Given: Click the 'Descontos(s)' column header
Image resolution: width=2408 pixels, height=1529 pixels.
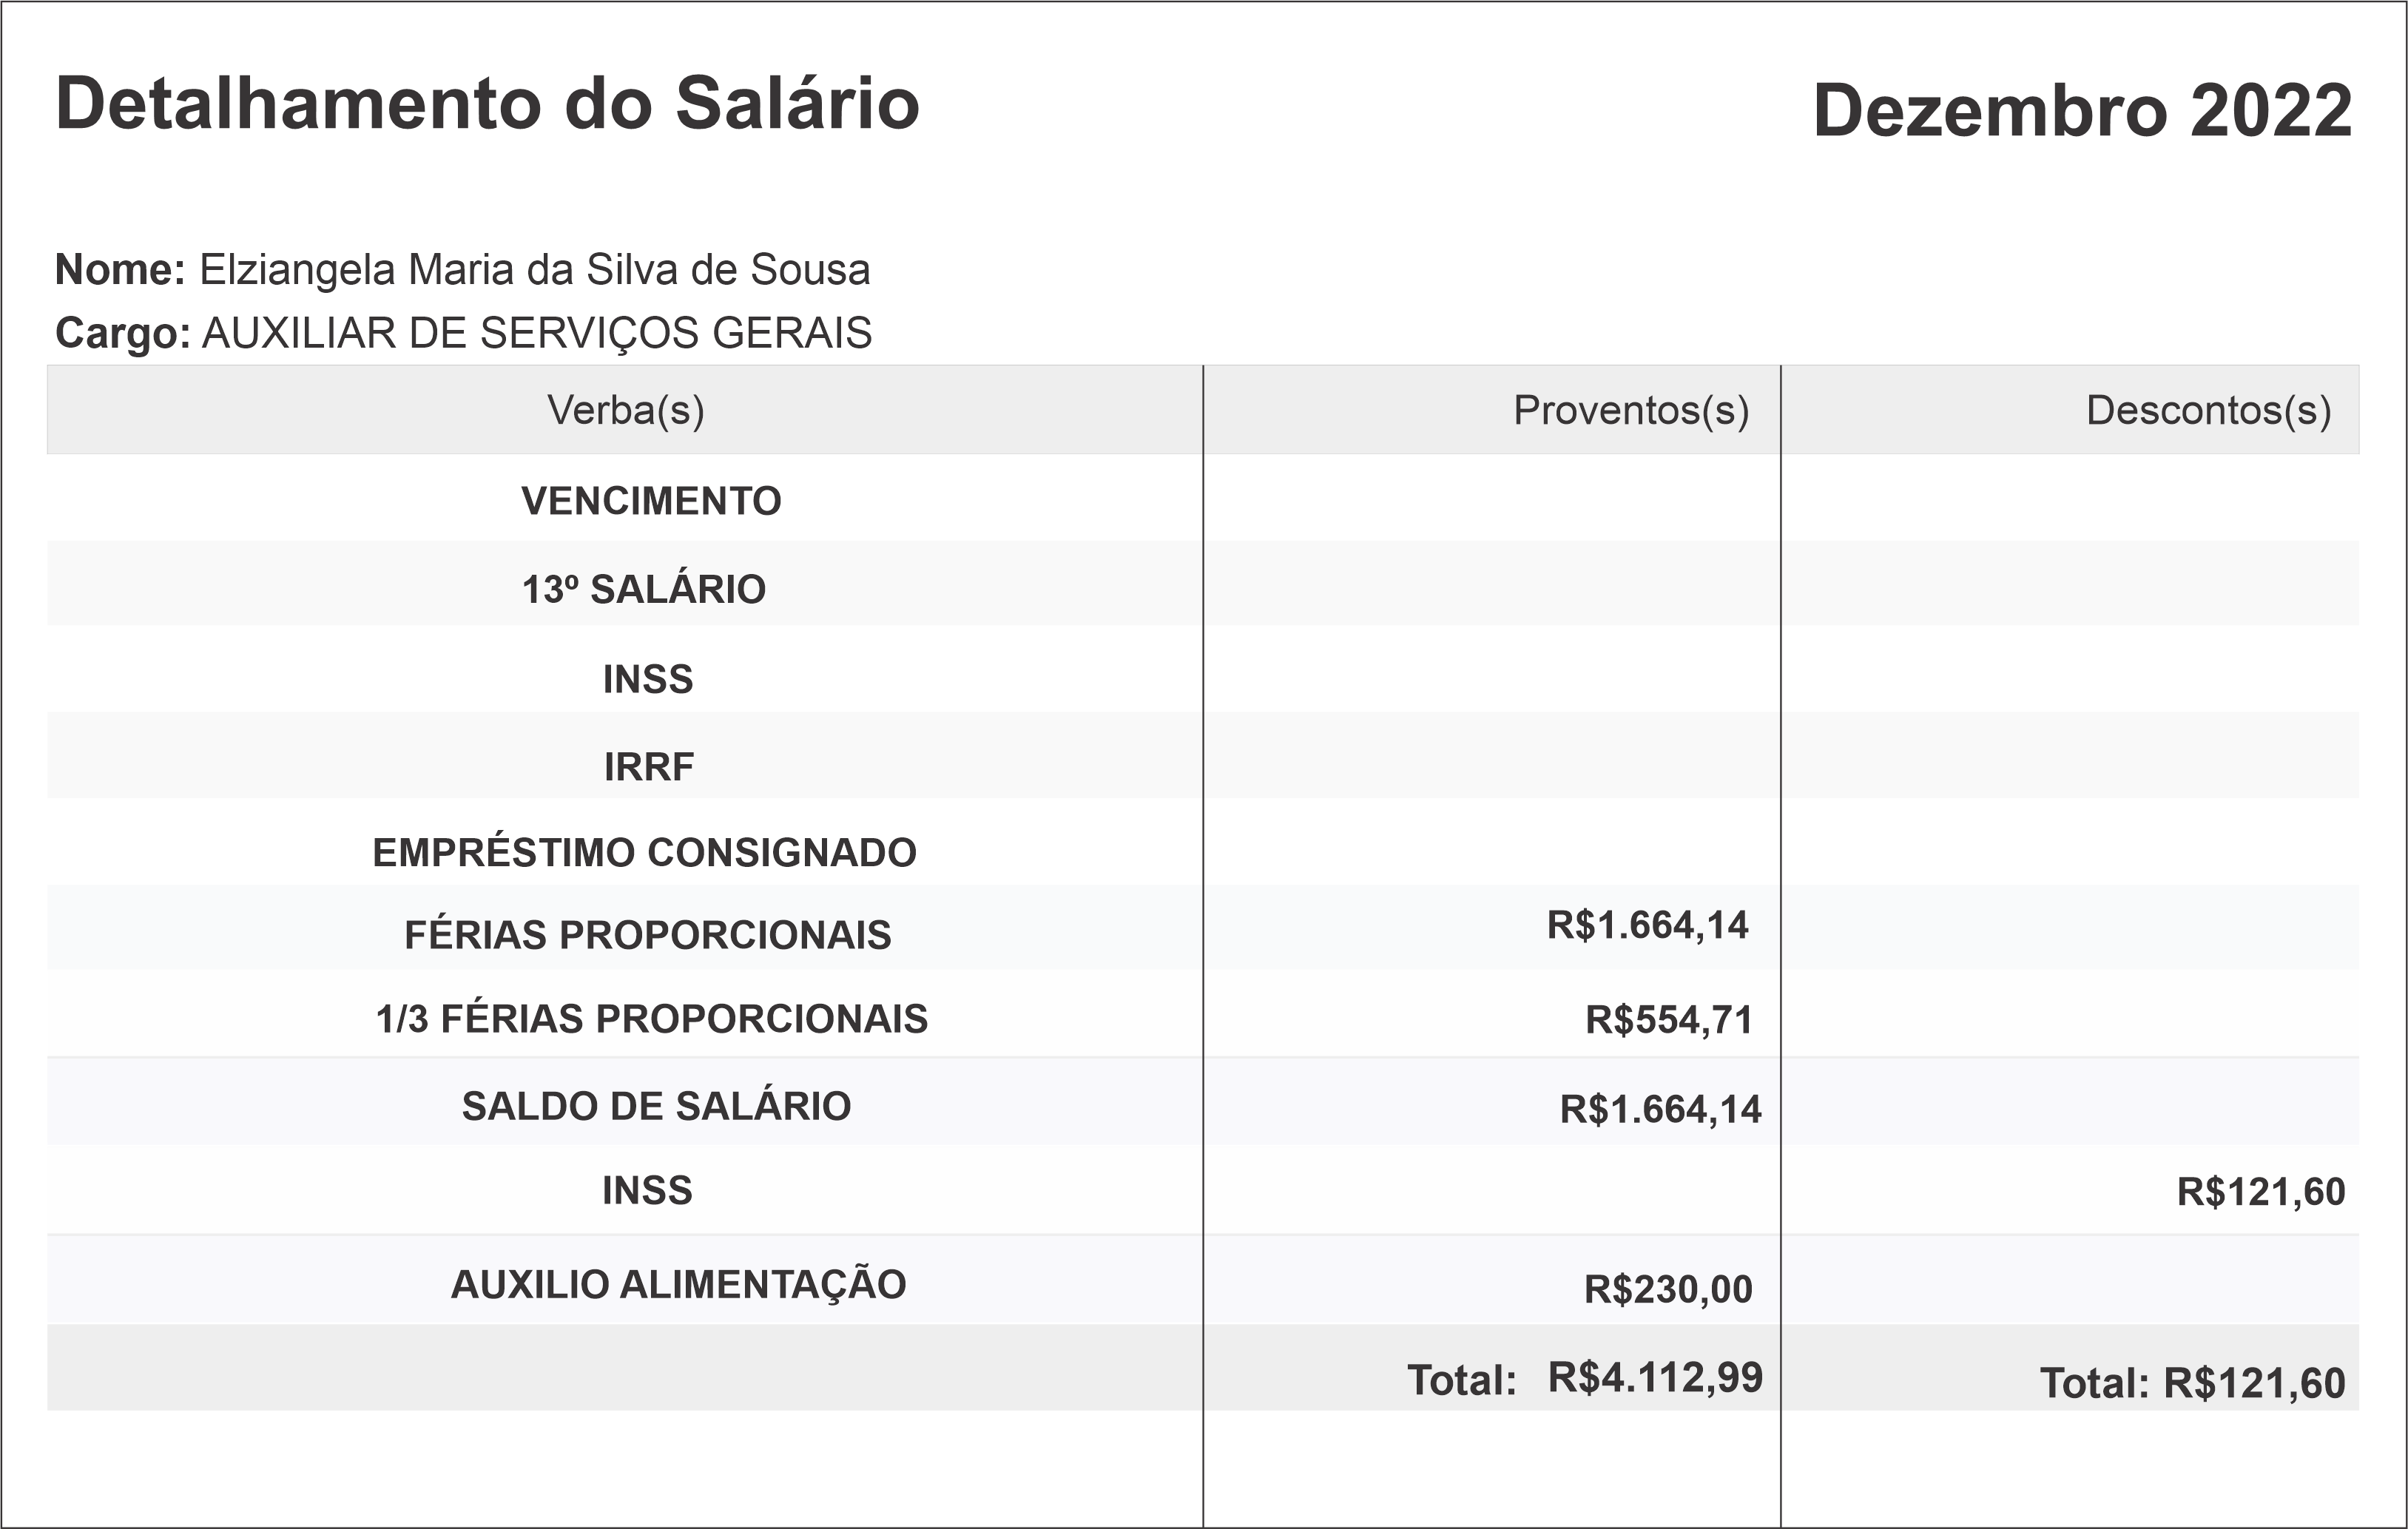Looking at the screenshot, I should (2208, 410).
